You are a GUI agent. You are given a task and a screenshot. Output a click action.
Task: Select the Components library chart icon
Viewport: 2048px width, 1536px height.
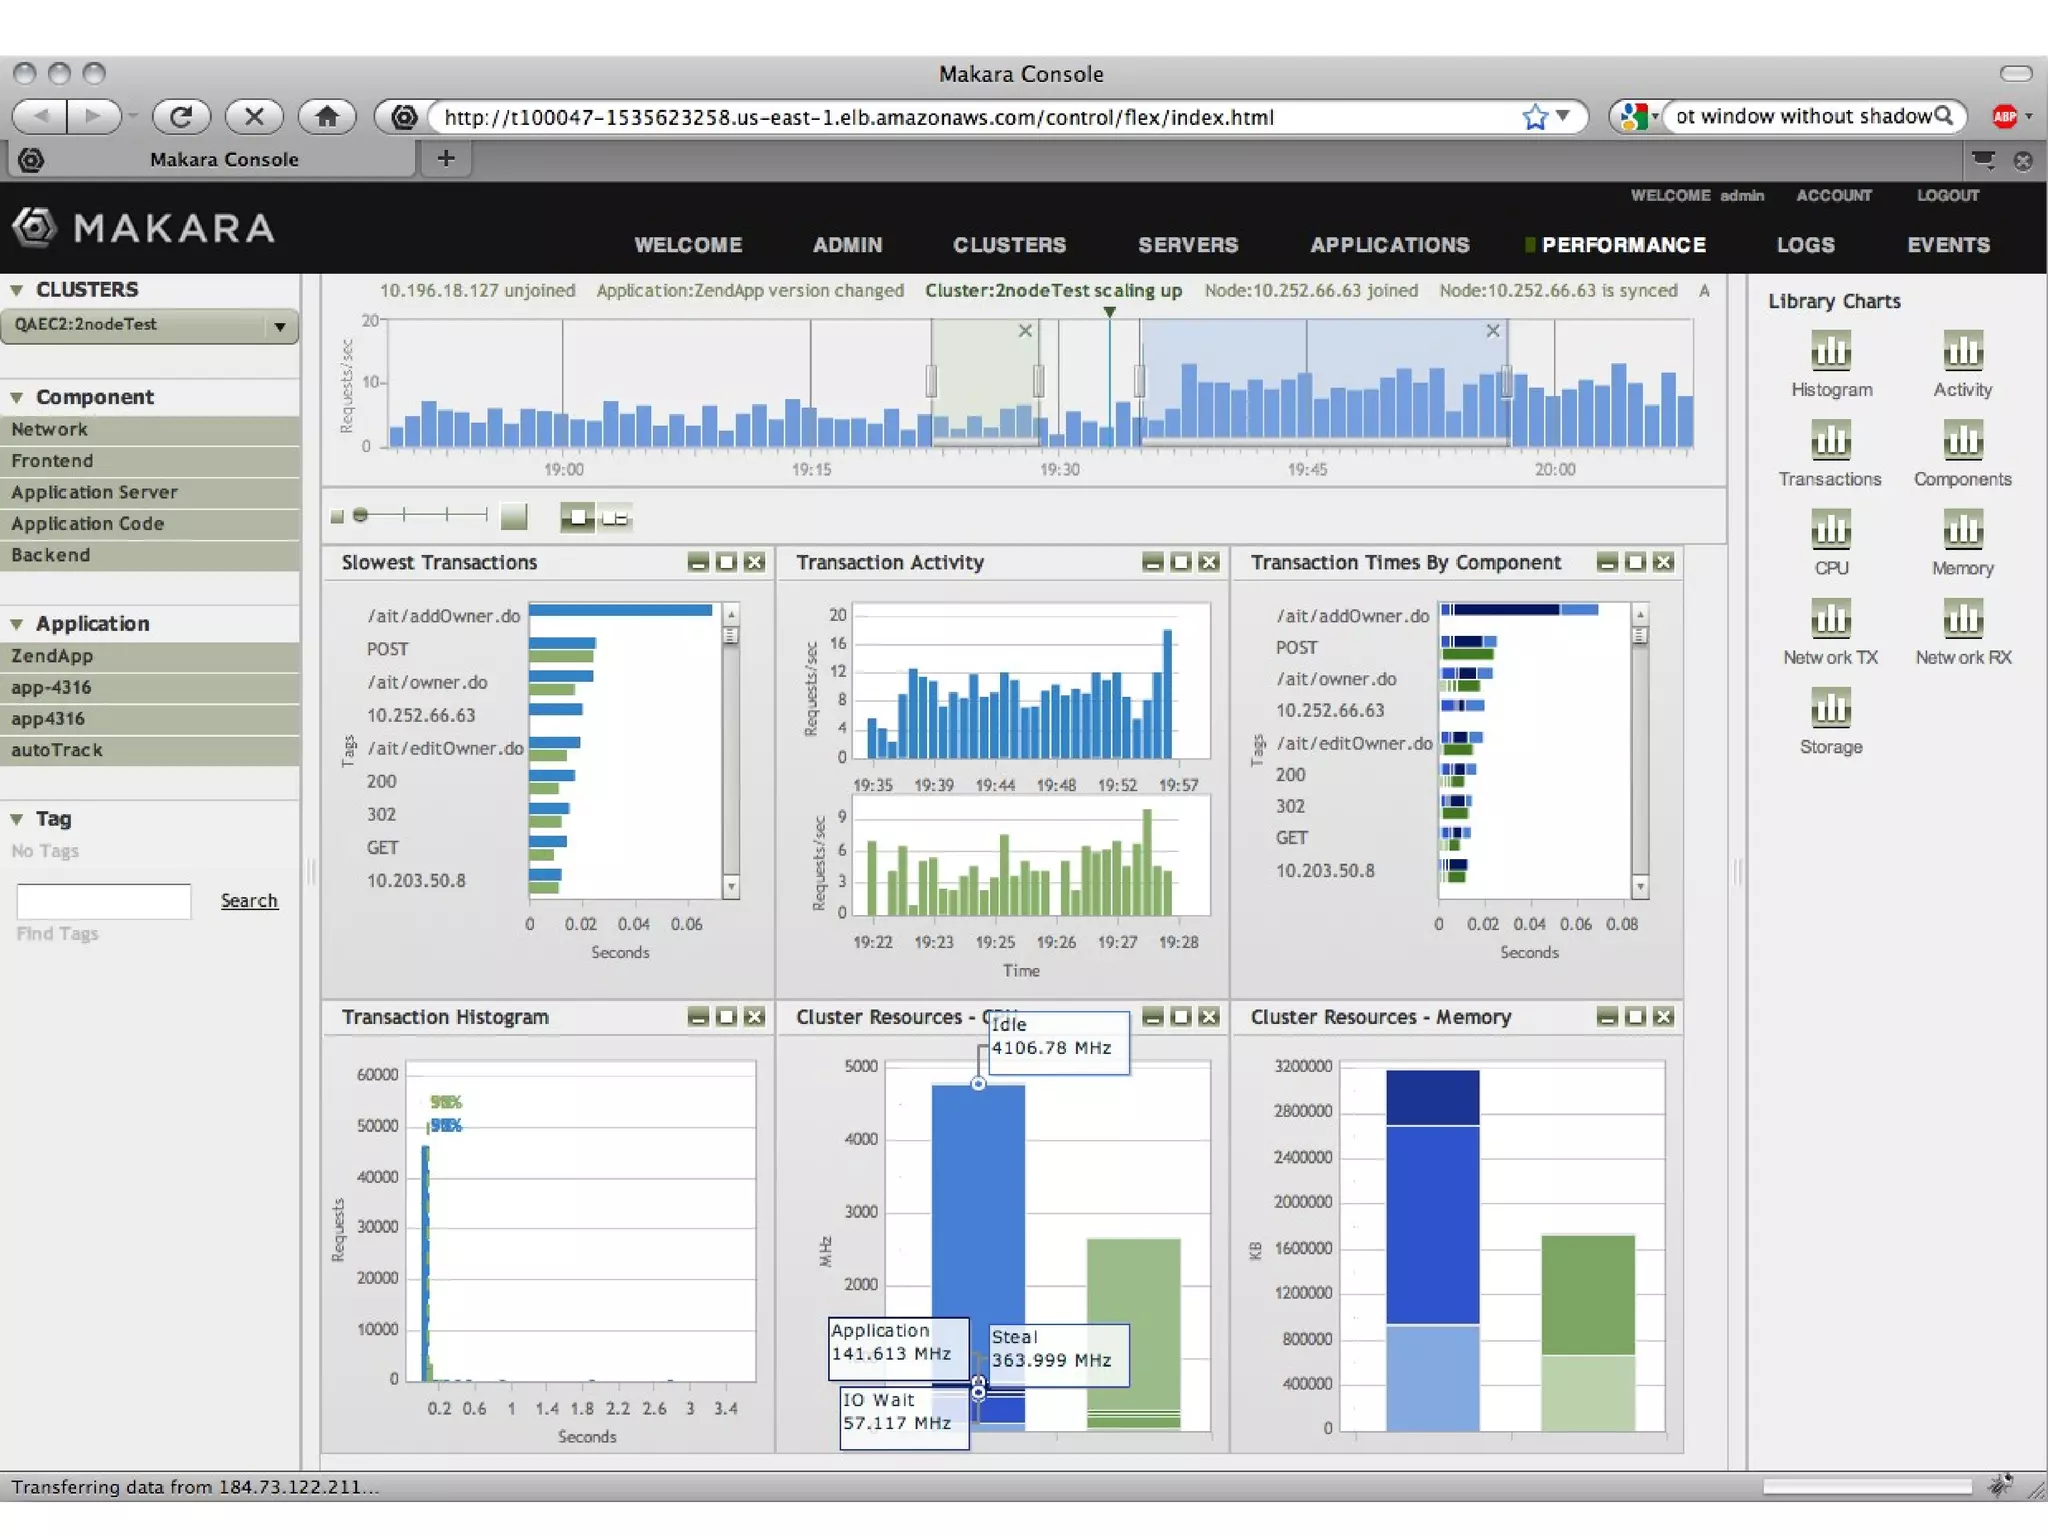[x=1962, y=440]
